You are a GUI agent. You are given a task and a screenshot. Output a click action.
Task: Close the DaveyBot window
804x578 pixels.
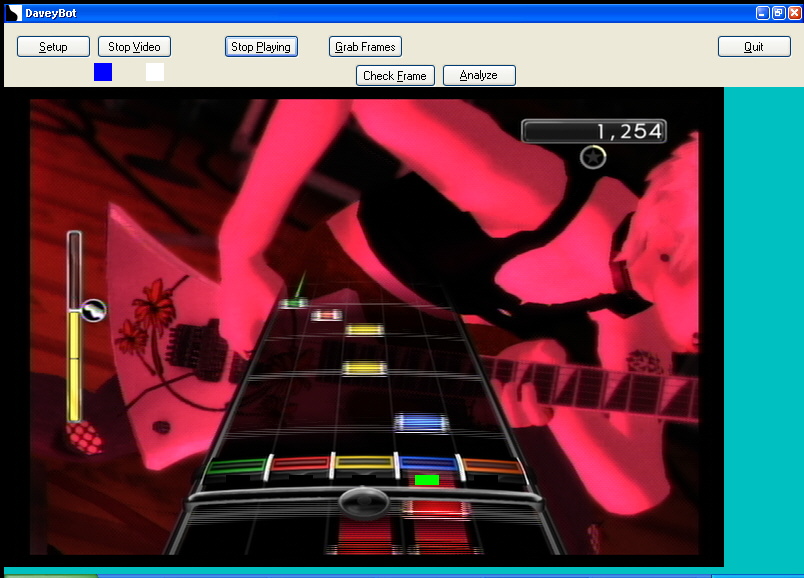[x=795, y=13]
